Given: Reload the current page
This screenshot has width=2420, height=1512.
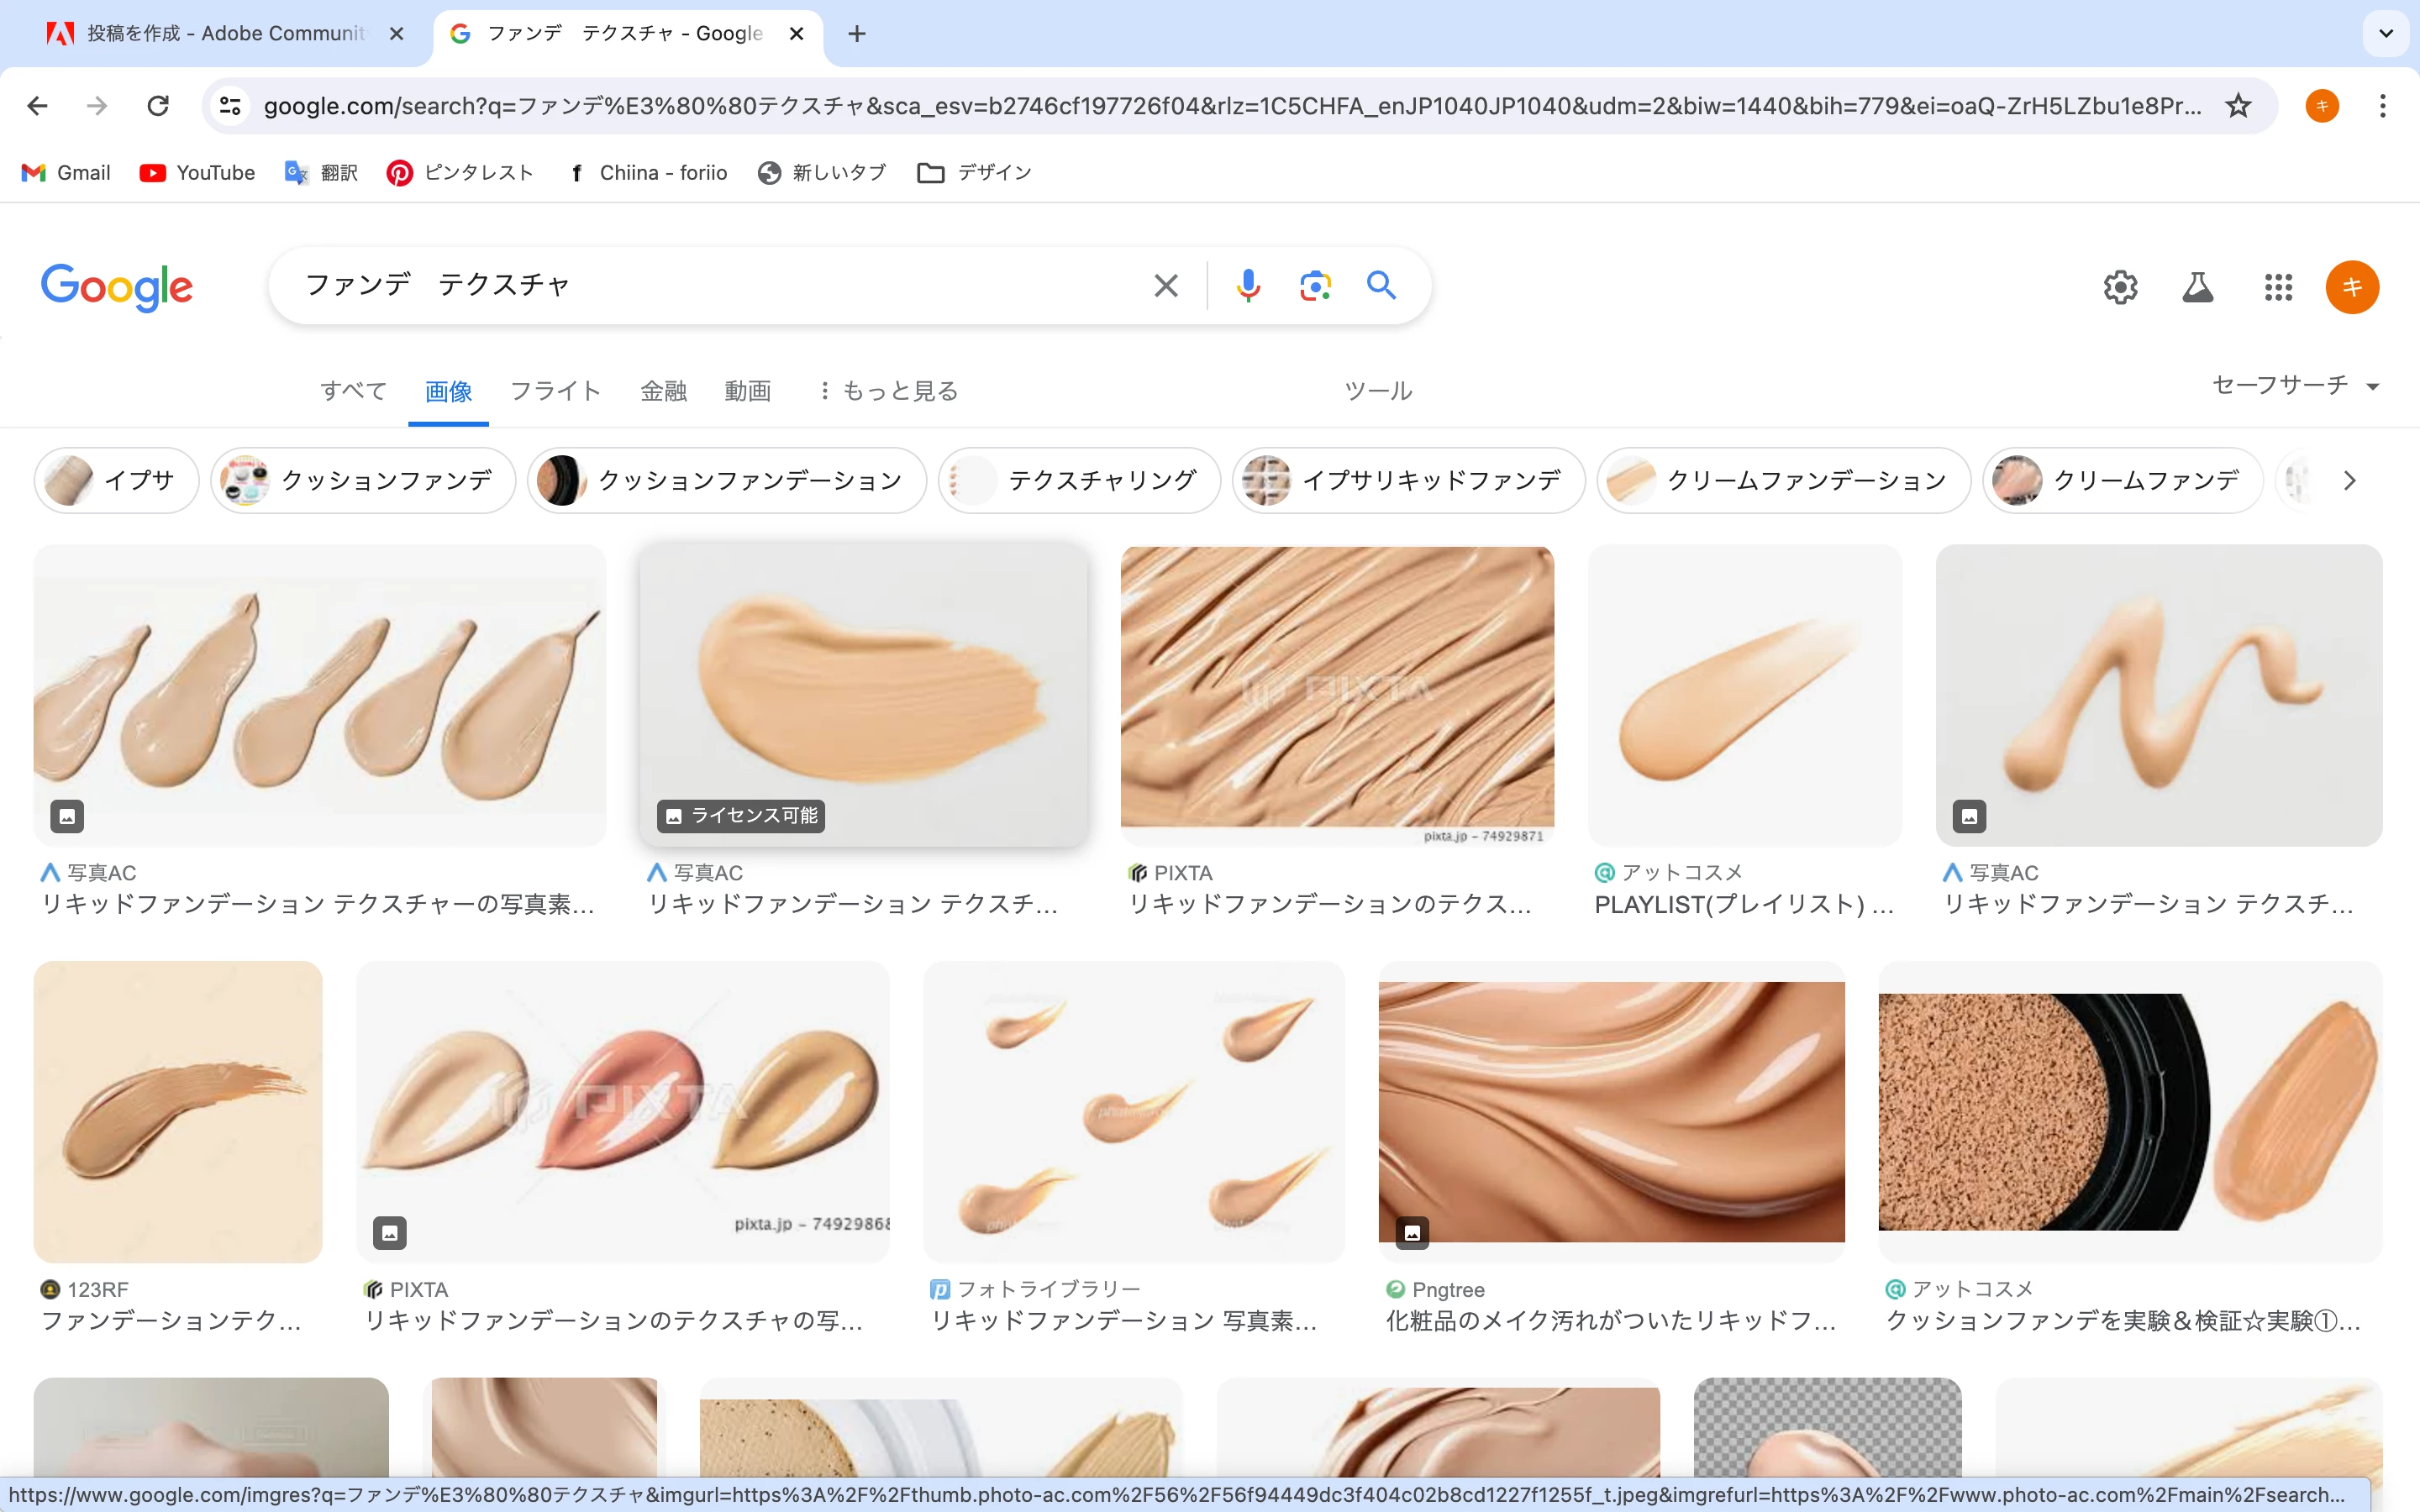Looking at the screenshot, I should (158, 106).
